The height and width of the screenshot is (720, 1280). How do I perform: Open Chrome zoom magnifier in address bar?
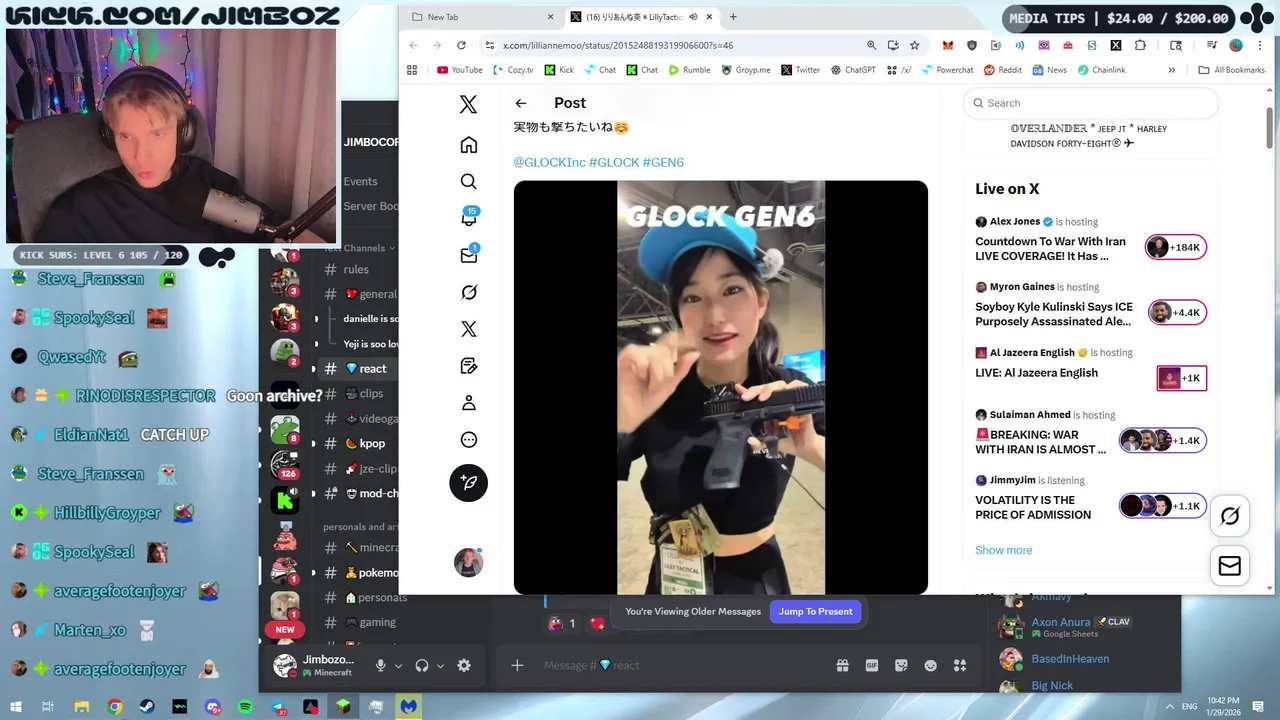point(871,45)
